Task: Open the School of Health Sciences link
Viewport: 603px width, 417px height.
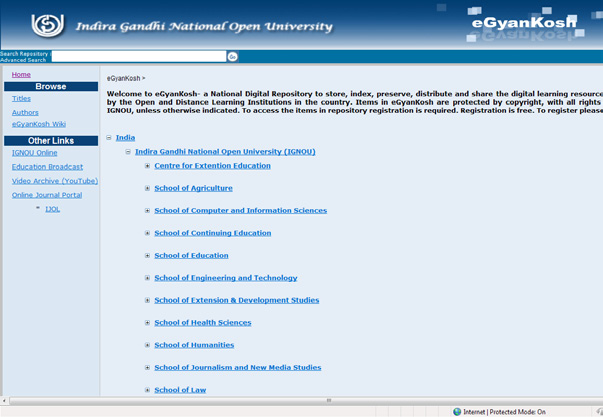Action: pos(203,323)
